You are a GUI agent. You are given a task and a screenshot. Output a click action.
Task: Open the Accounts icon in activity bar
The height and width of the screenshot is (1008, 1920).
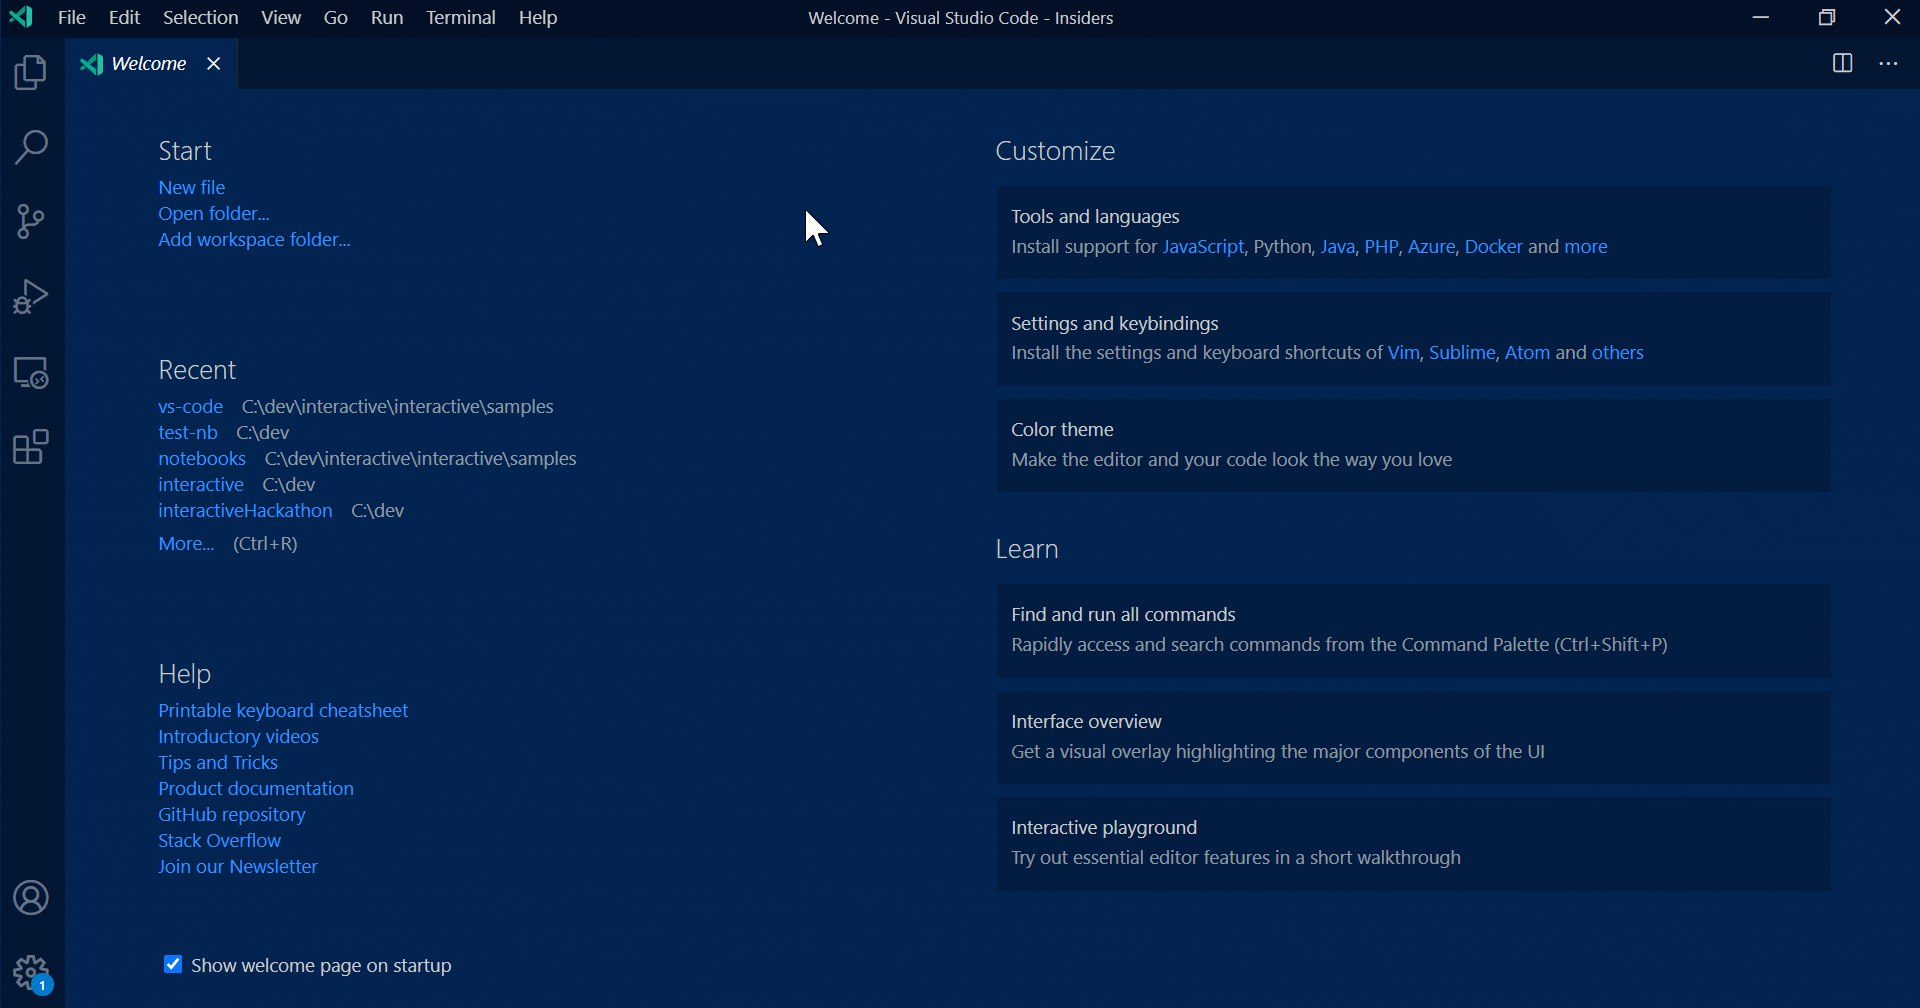(x=32, y=898)
